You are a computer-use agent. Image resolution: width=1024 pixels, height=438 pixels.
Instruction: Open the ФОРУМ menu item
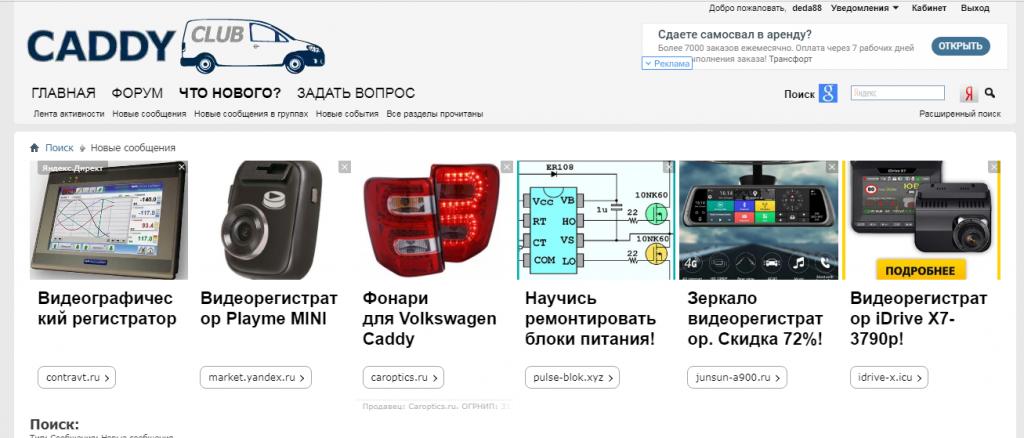click(137, 93)
